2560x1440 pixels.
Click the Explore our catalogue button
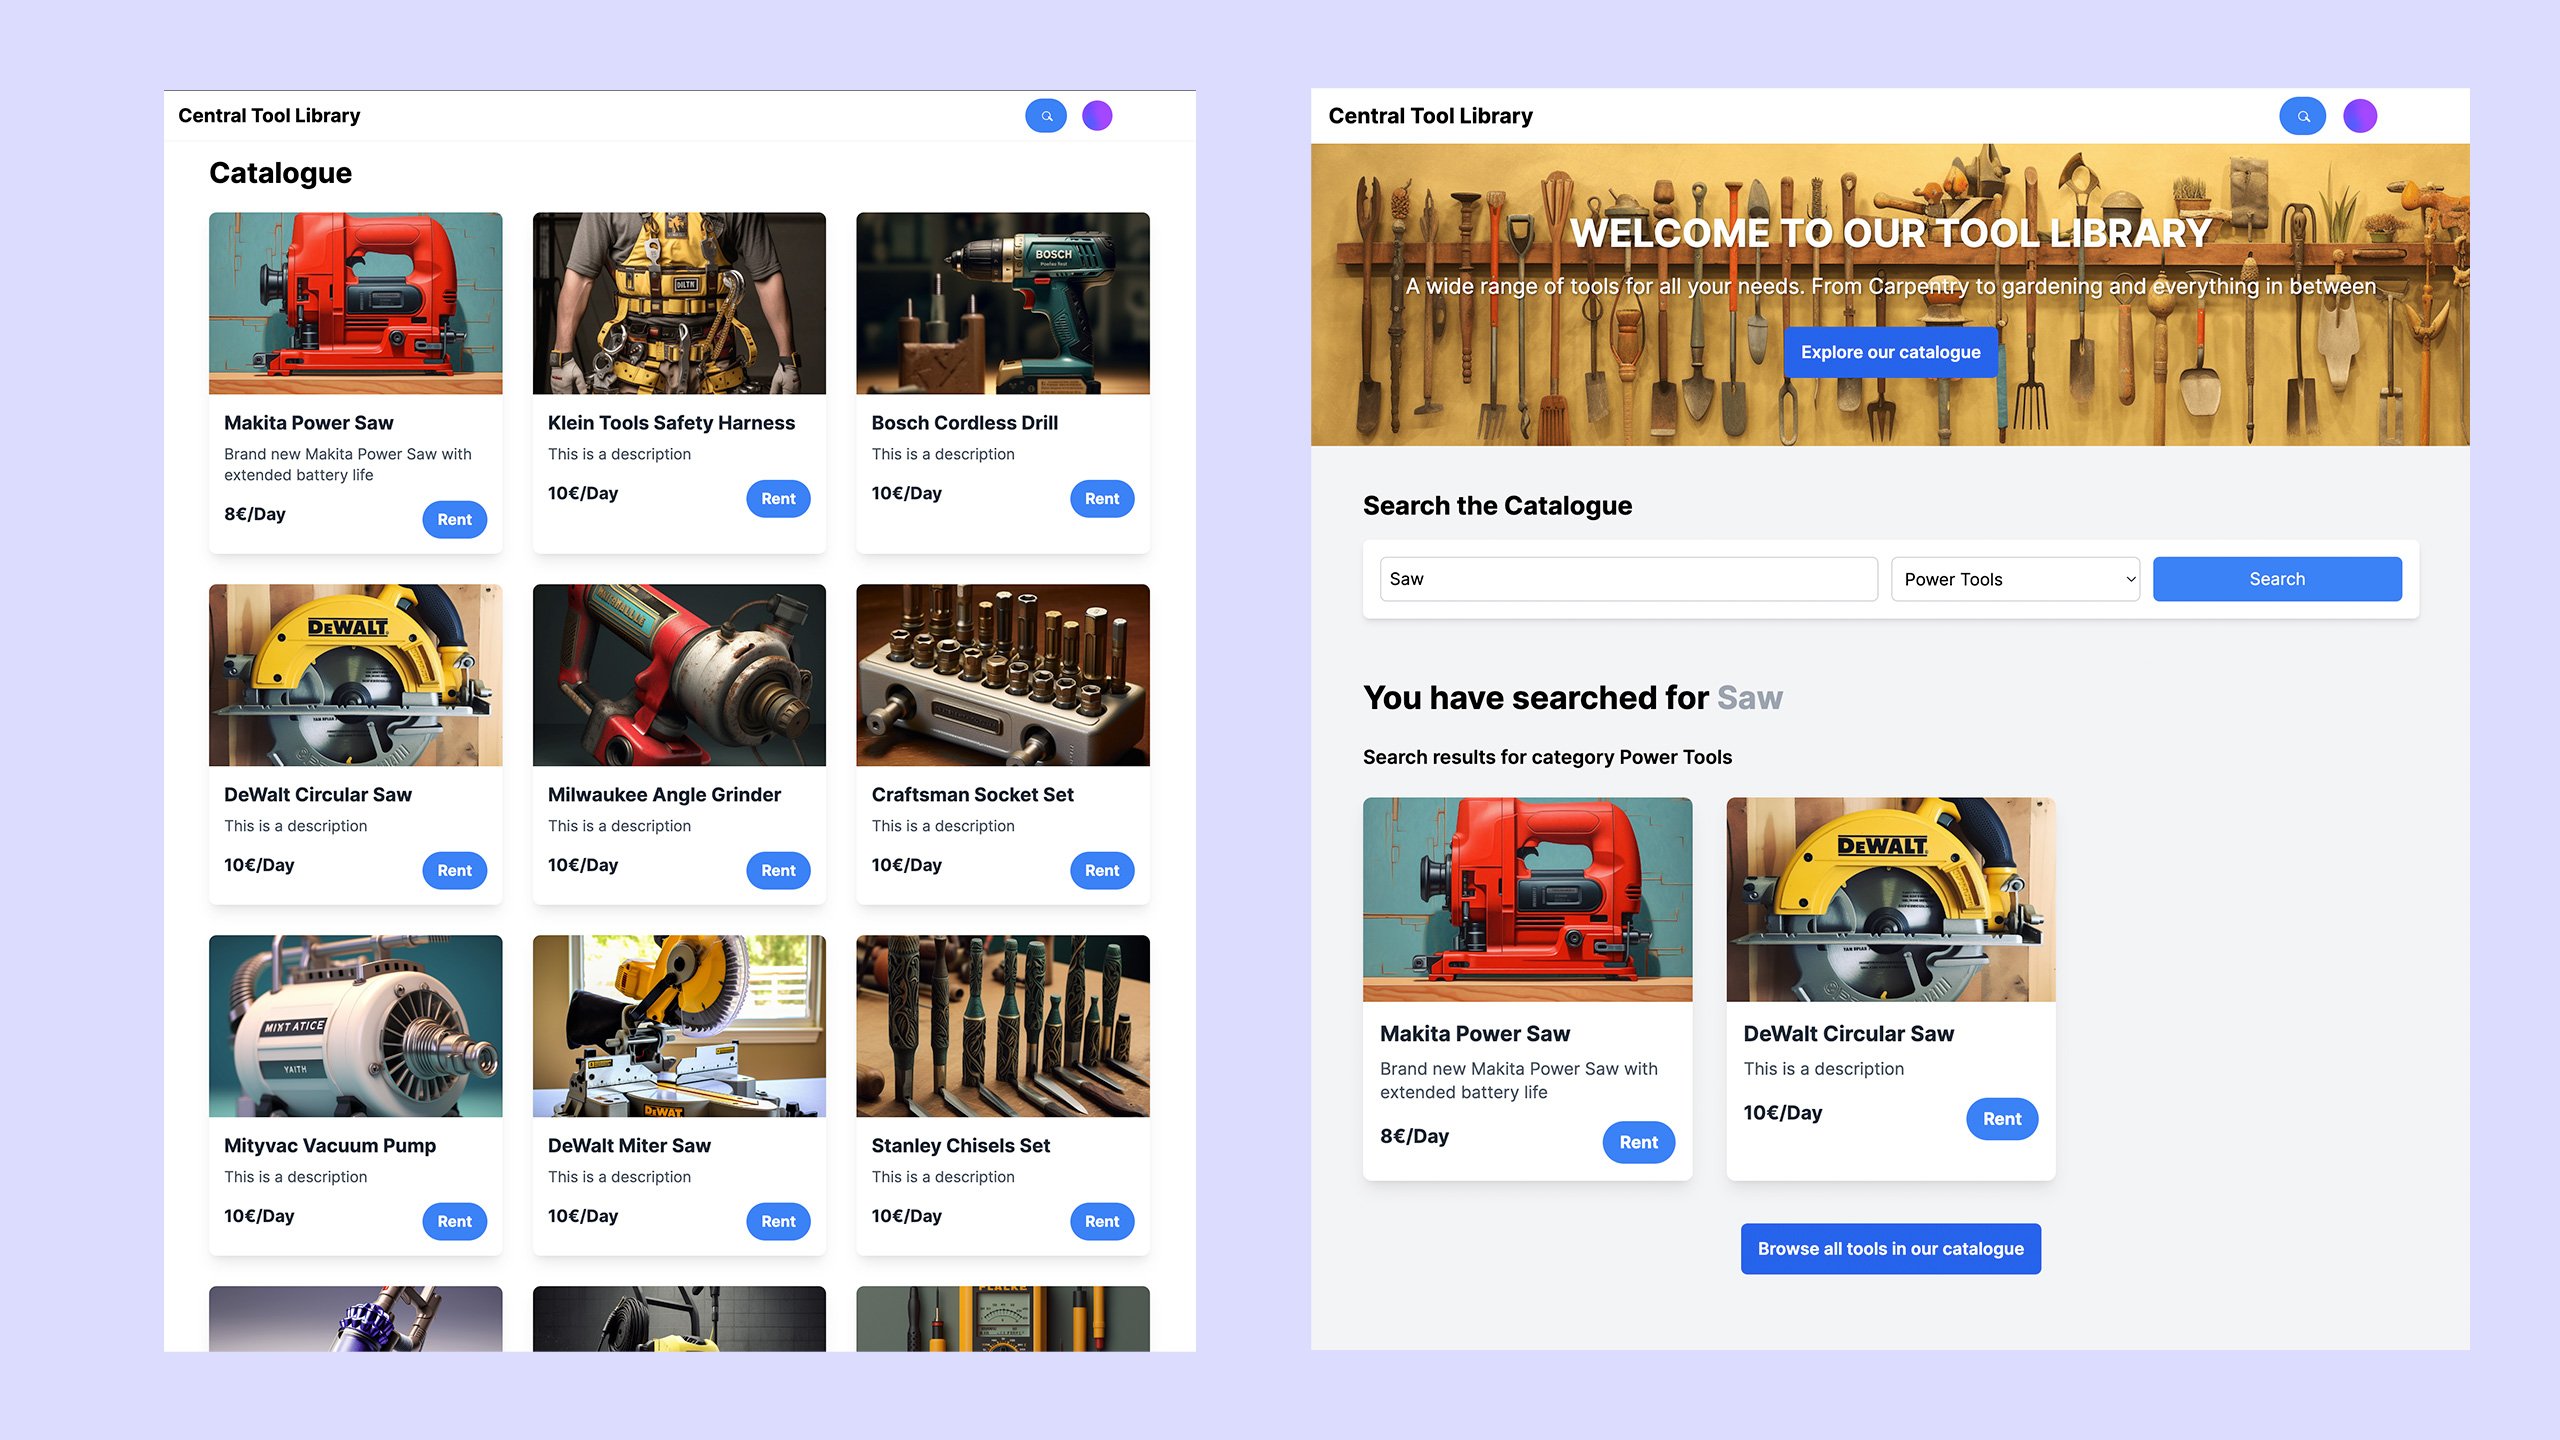point(1890,350)
